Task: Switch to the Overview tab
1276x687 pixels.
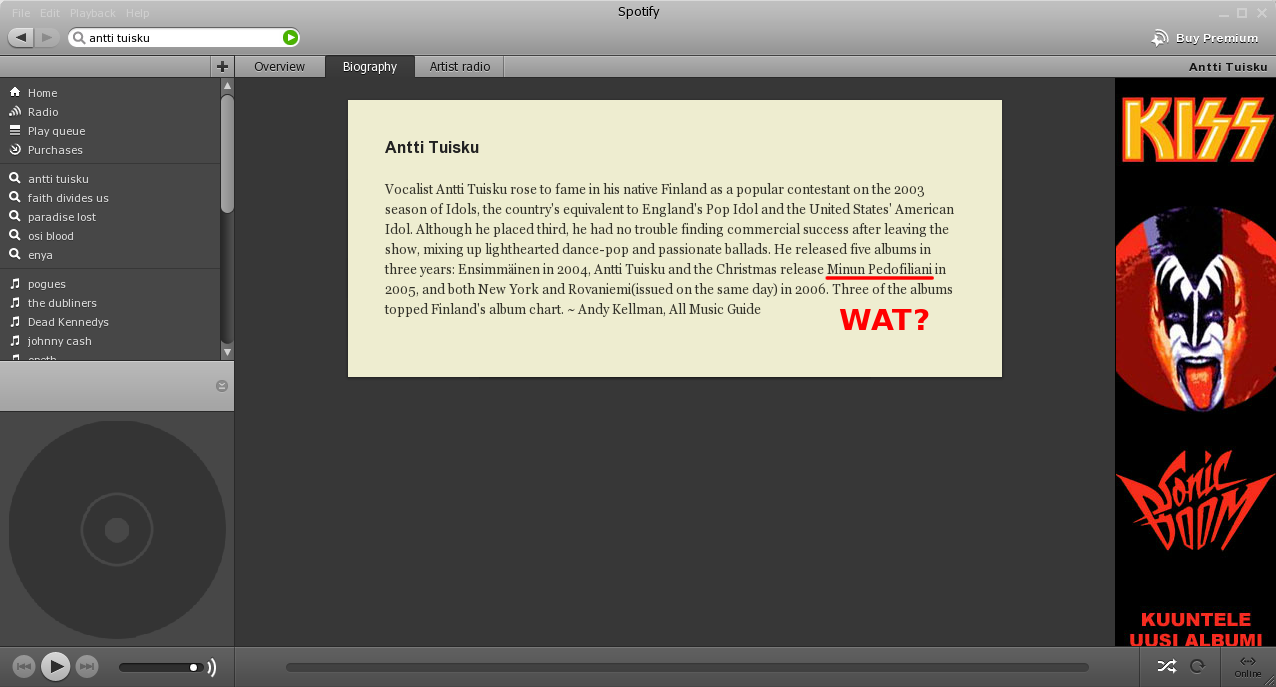Action: click(x=279, y=67)
